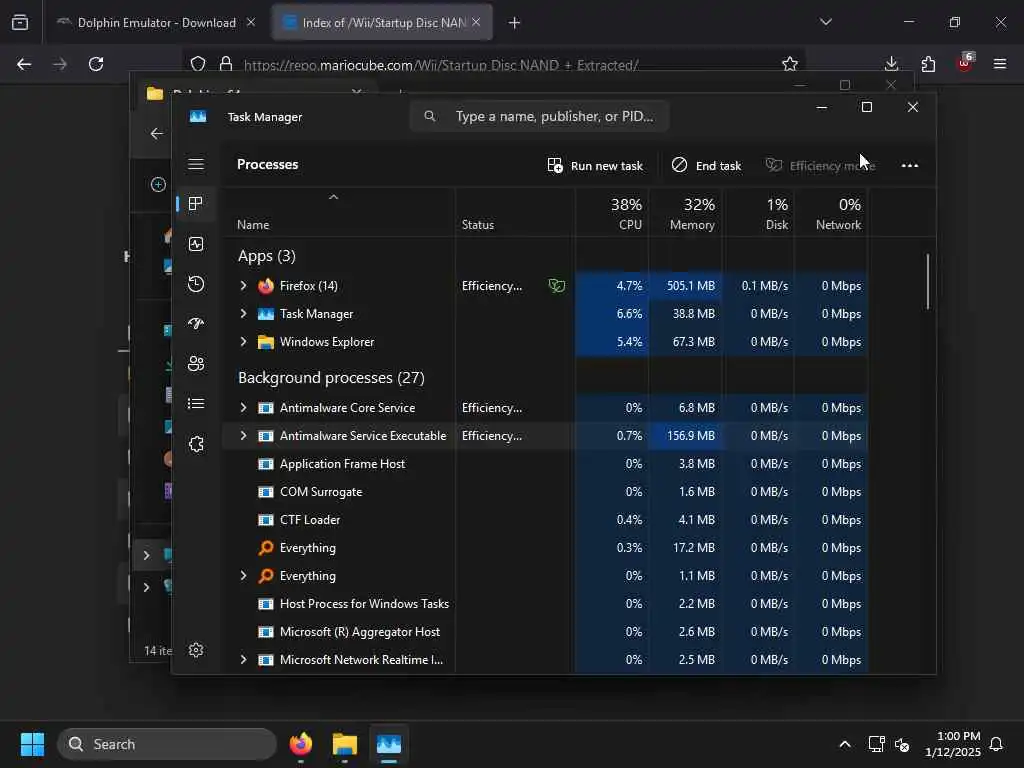This screenshot has width=1024, height=768.
Task: Click the Task Manager taskbar icon
Action: coord(389,744)
